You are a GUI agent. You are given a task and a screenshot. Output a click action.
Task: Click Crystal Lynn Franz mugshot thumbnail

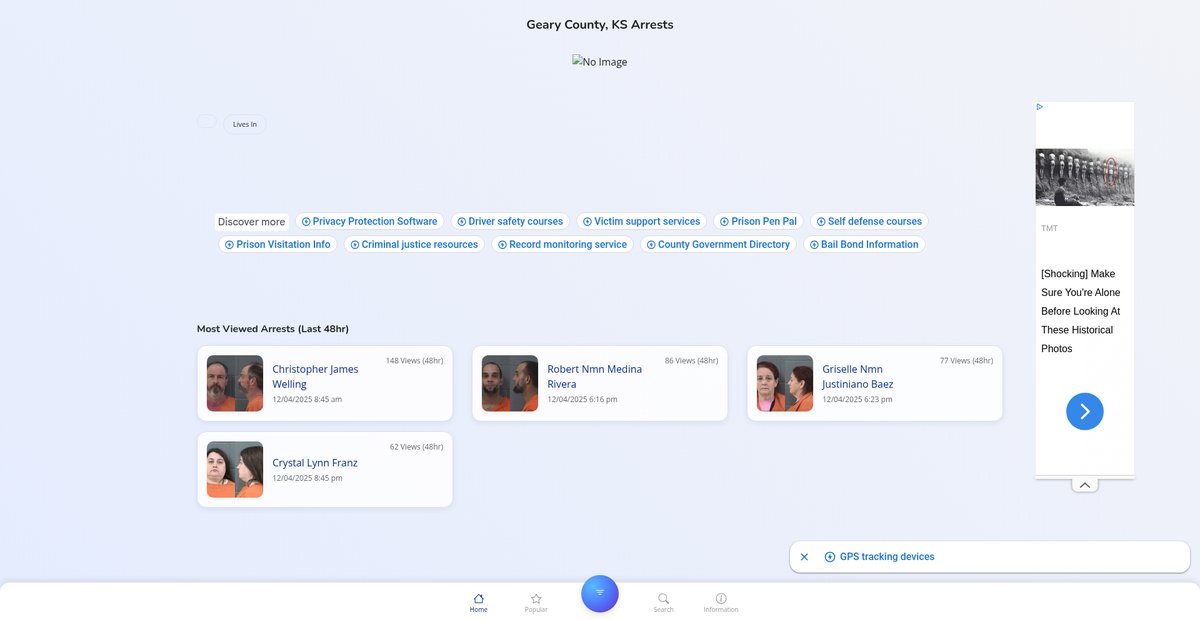pos(235,470)
